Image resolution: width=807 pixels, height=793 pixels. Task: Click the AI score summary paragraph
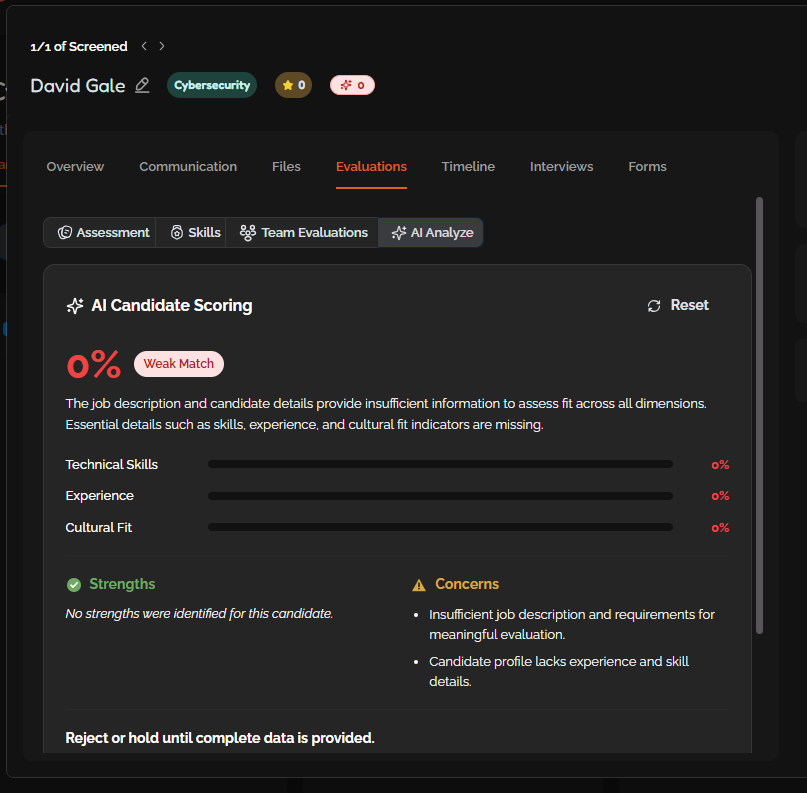[386, 414]
